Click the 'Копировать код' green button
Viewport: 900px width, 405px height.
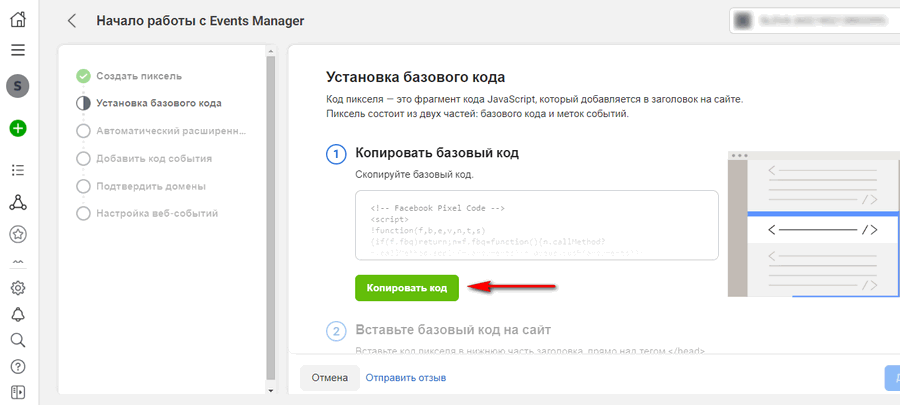(x=407, y=288)
